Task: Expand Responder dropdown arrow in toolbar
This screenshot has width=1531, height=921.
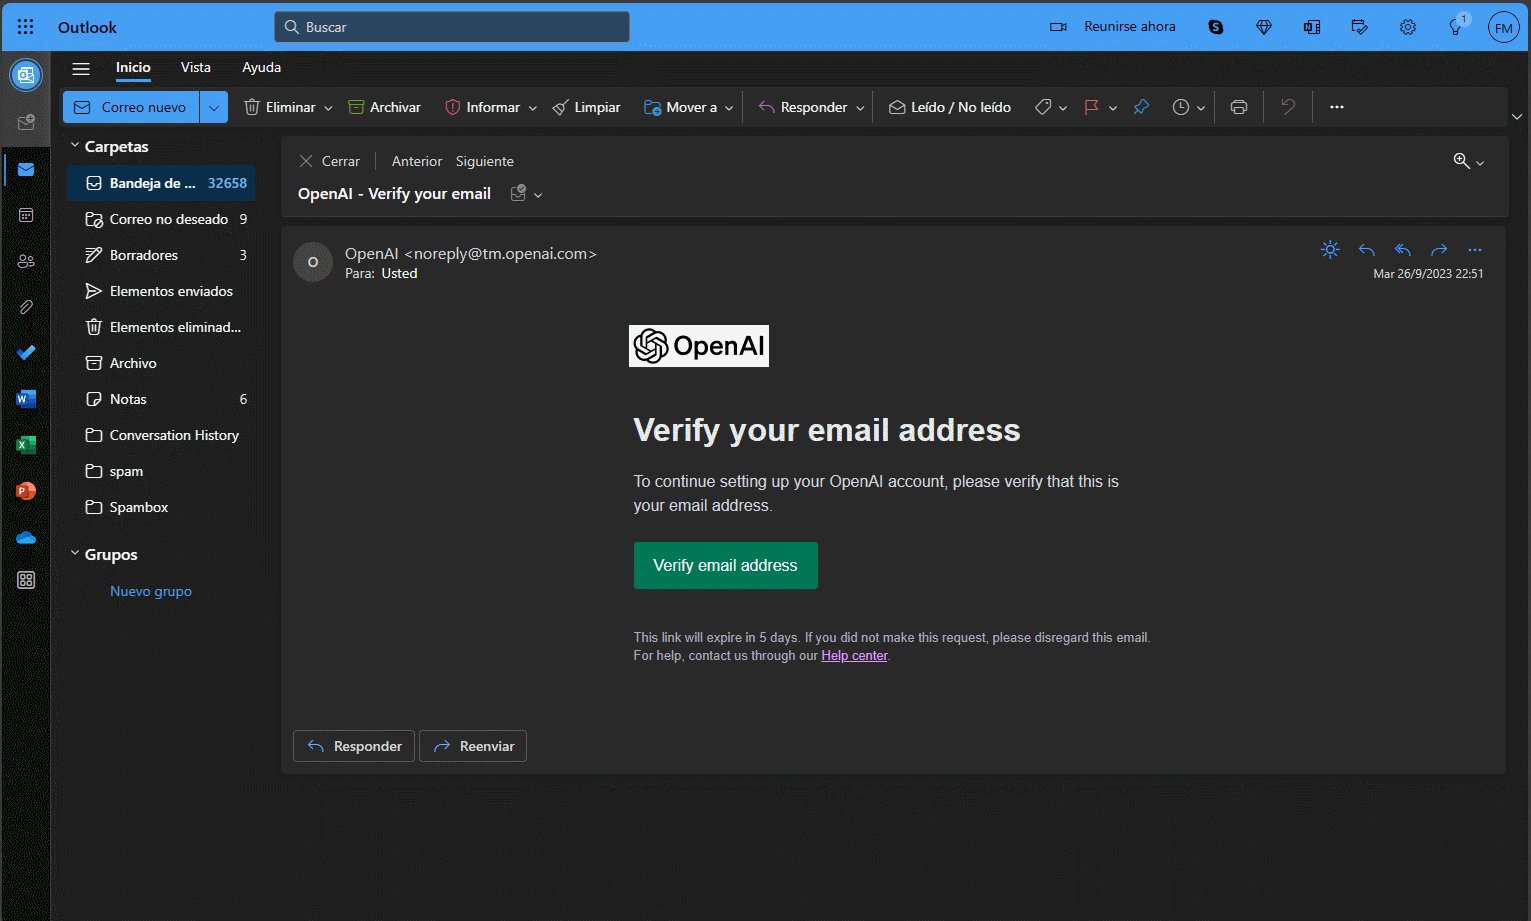Action: tap(860, 108)
